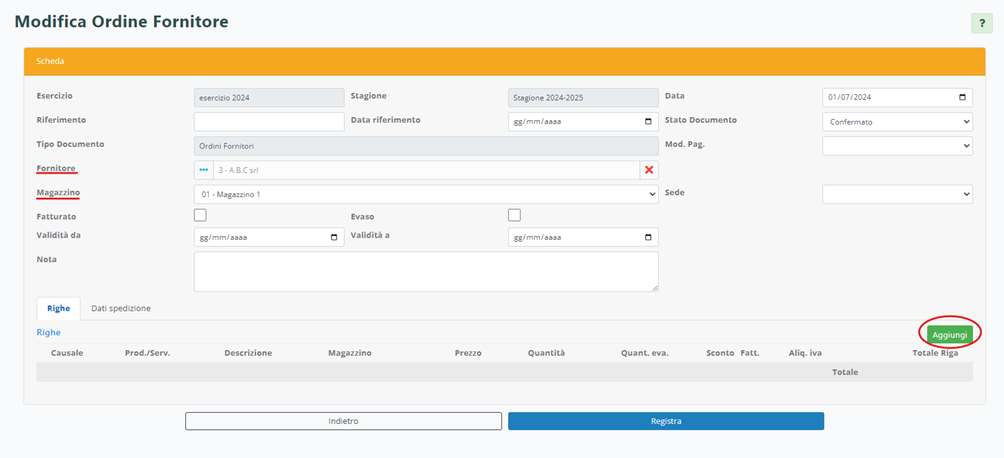This screenshot has height=458, width=1004.
Task: Enable the Evaso checkbox
Action: [x=514, y=215]
